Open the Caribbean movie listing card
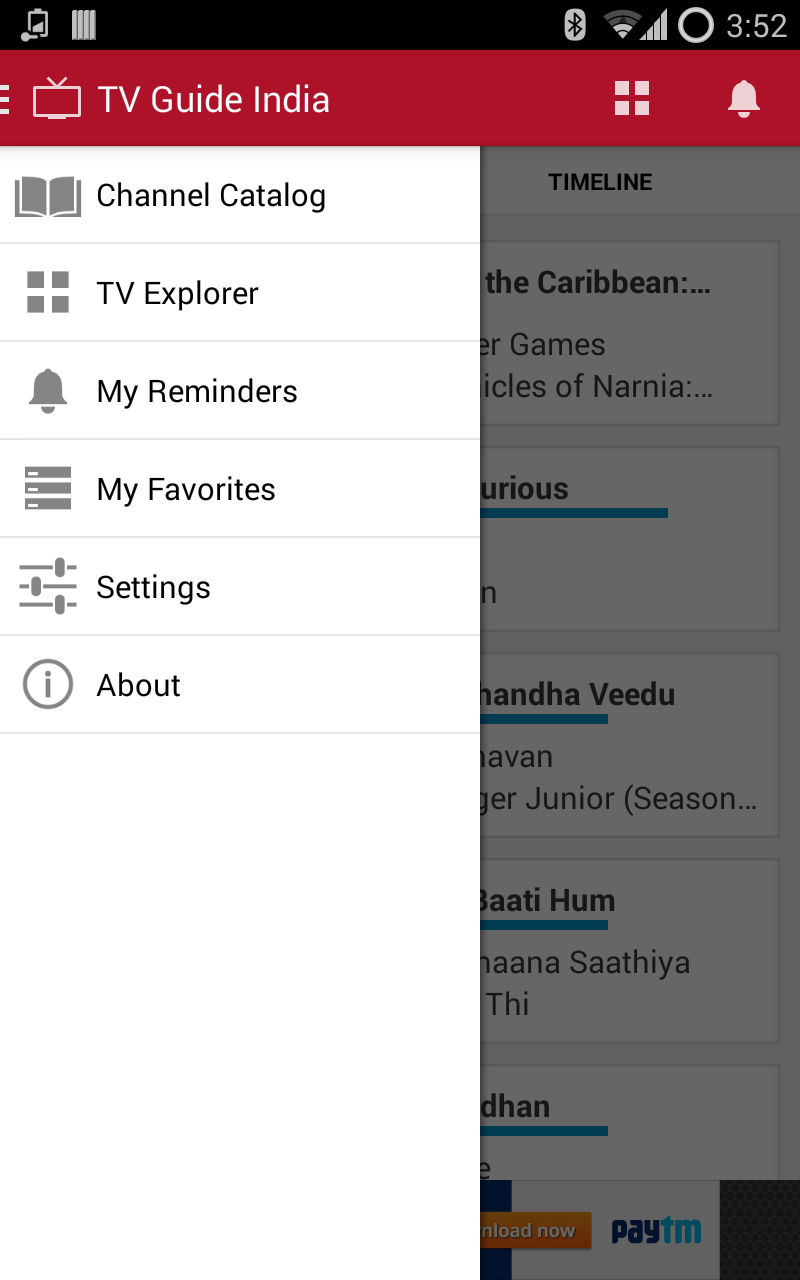Image resolution: width=800 pixels, height=1280 pixels. click(630, 333)
